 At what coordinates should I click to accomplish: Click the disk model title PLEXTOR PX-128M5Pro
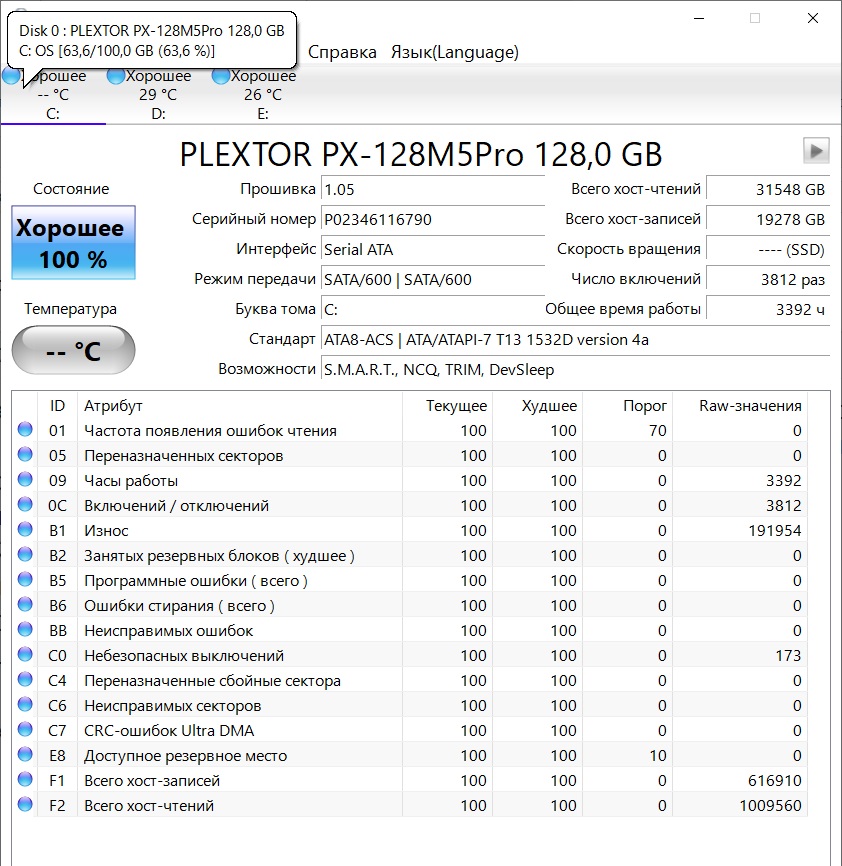click(x=421, y=154)
